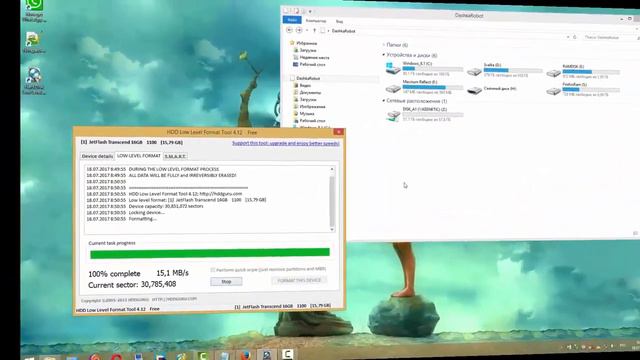Open quick access toolbar dropdown in Explorer title bar
The height and width of the screenshot is (360, 640).
click(310, 11)
